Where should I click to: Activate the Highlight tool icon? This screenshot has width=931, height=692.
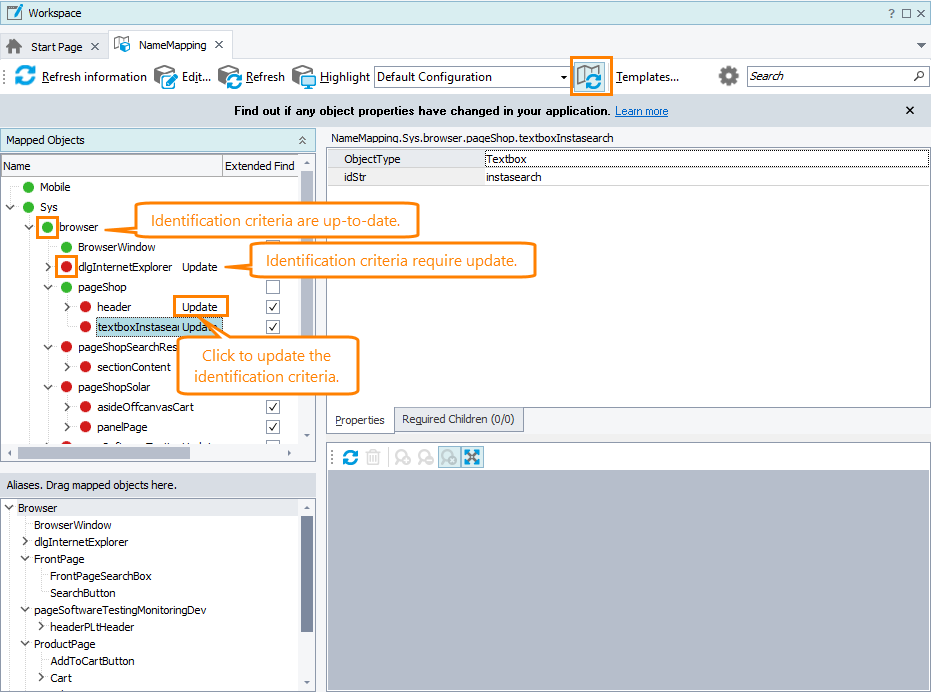[302, 76]
